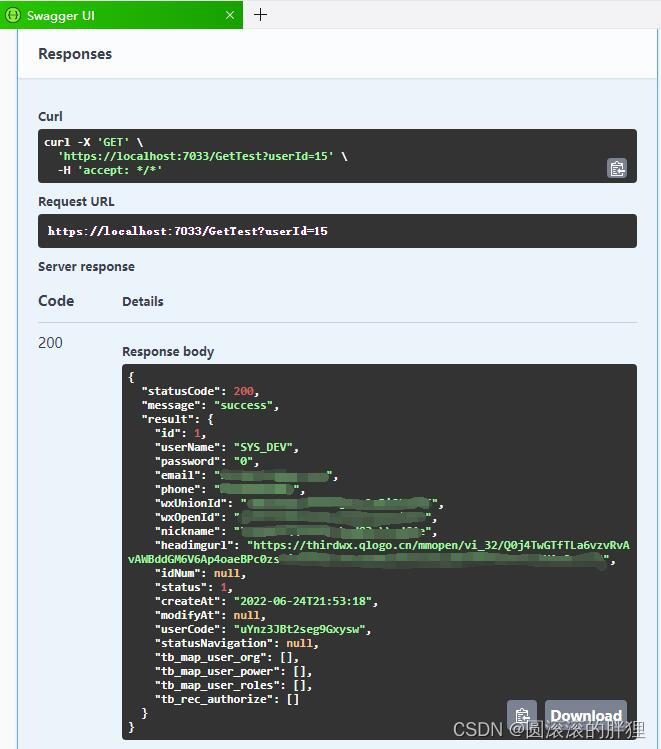This screenshot has height=749, width=661.
Task: Click the "result": { line
Action: (177, 419)
